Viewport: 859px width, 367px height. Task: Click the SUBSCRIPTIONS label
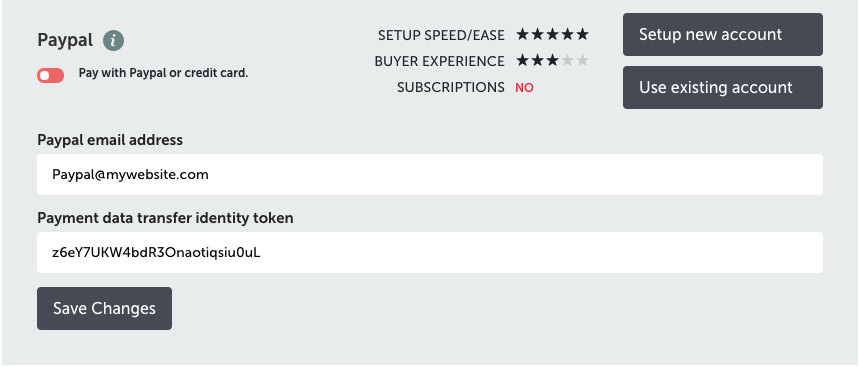pos(451,88)
